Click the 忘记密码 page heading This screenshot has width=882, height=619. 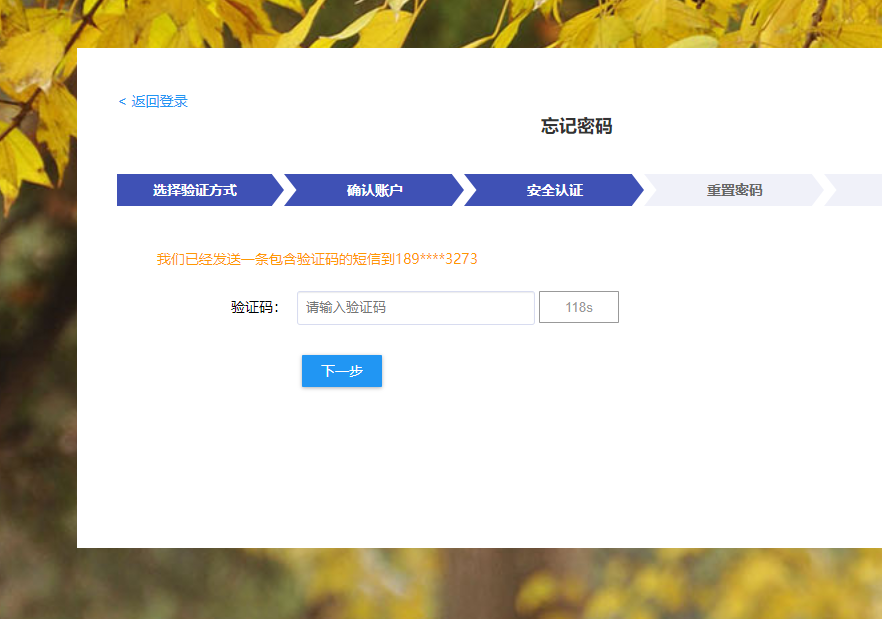pyautogui.click(x=576, y=126)
